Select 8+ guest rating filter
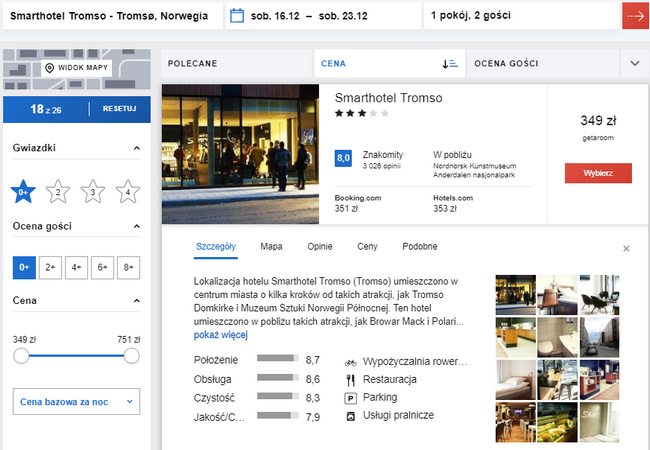 coord(129,267)
